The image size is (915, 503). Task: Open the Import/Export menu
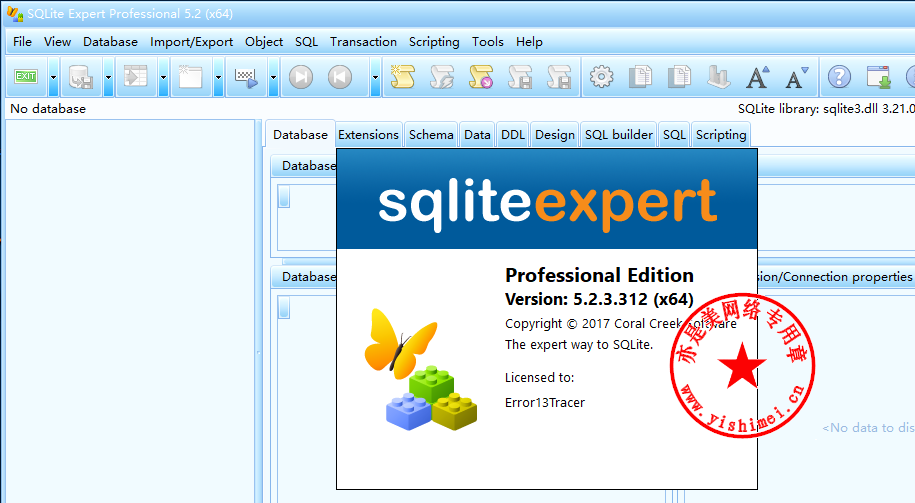click(x=191, y=42)
